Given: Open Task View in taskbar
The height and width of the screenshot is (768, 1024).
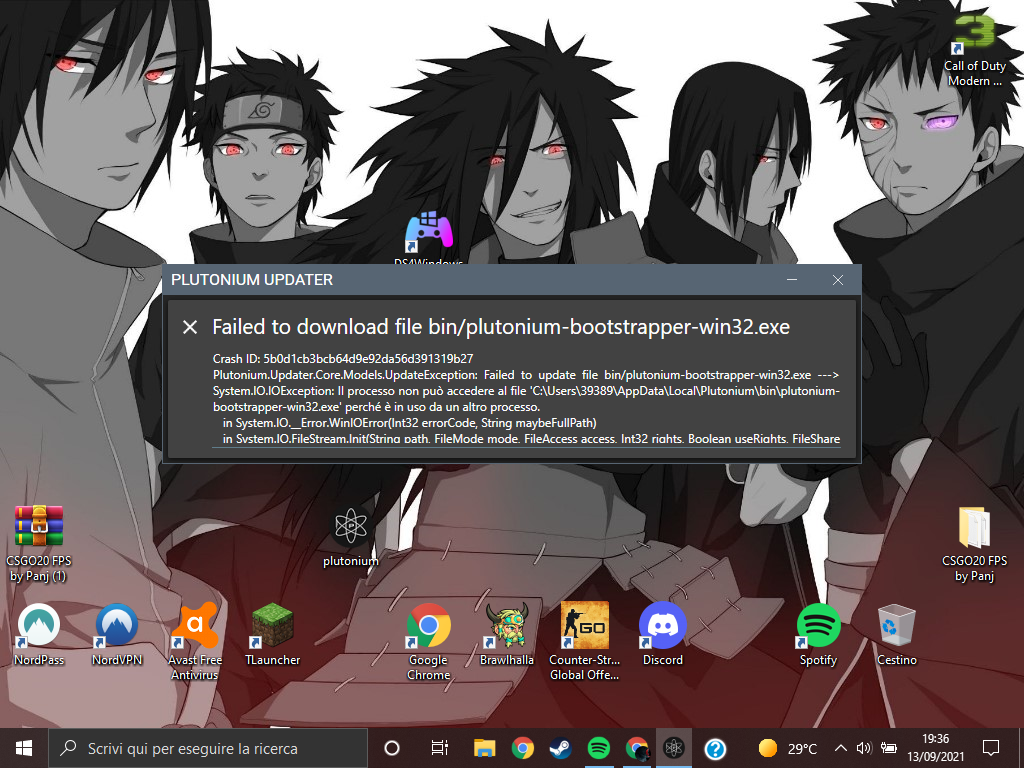Looking at the screenshot, I should coord(440,748).
